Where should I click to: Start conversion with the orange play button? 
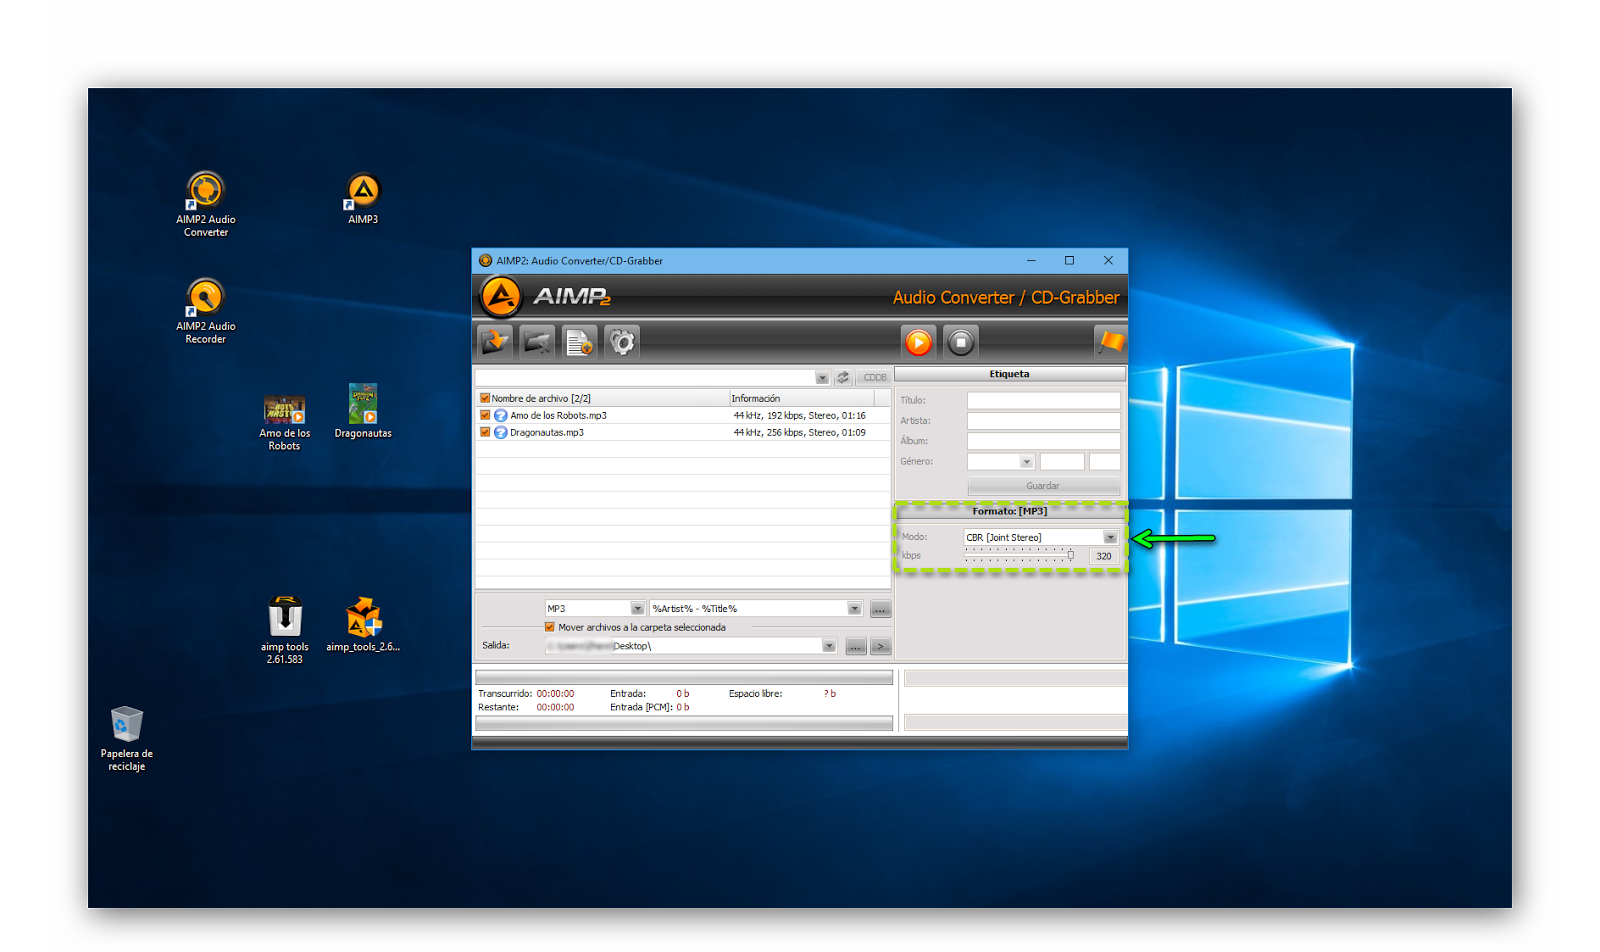(x=918, y=342)
